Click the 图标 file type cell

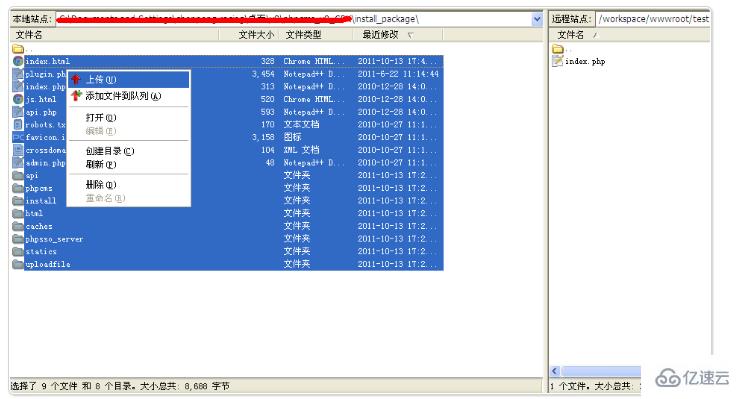[x=293, y=137]
